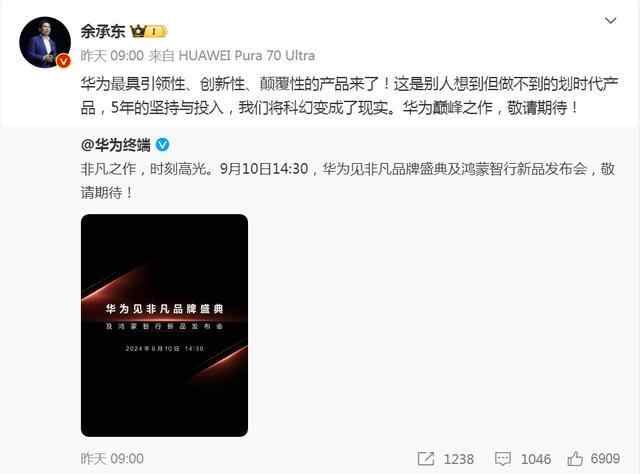Open the Huawei event poster image
Image resolution: width=640 pixels, height=474 pixels.
coord(164,325)
